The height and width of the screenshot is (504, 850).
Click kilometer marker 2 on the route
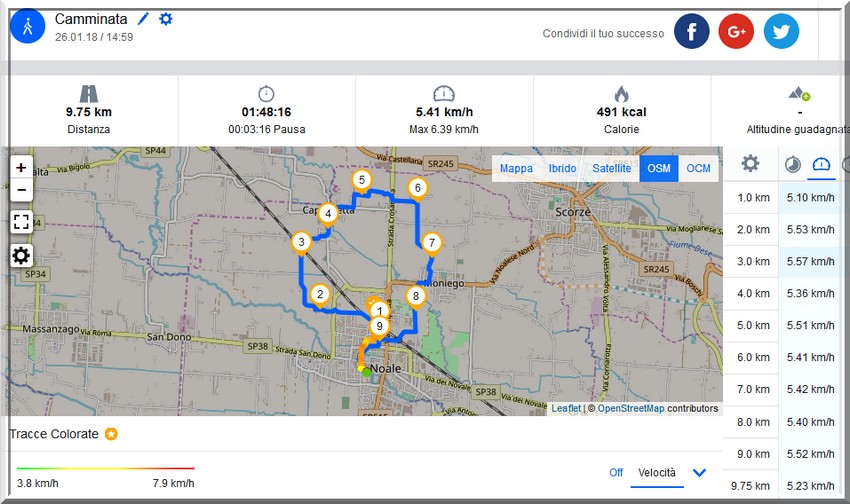click(320, 295)
